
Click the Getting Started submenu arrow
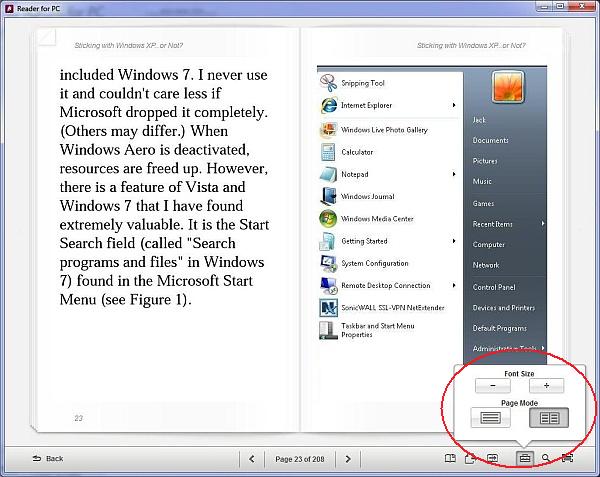pos(454,241)
